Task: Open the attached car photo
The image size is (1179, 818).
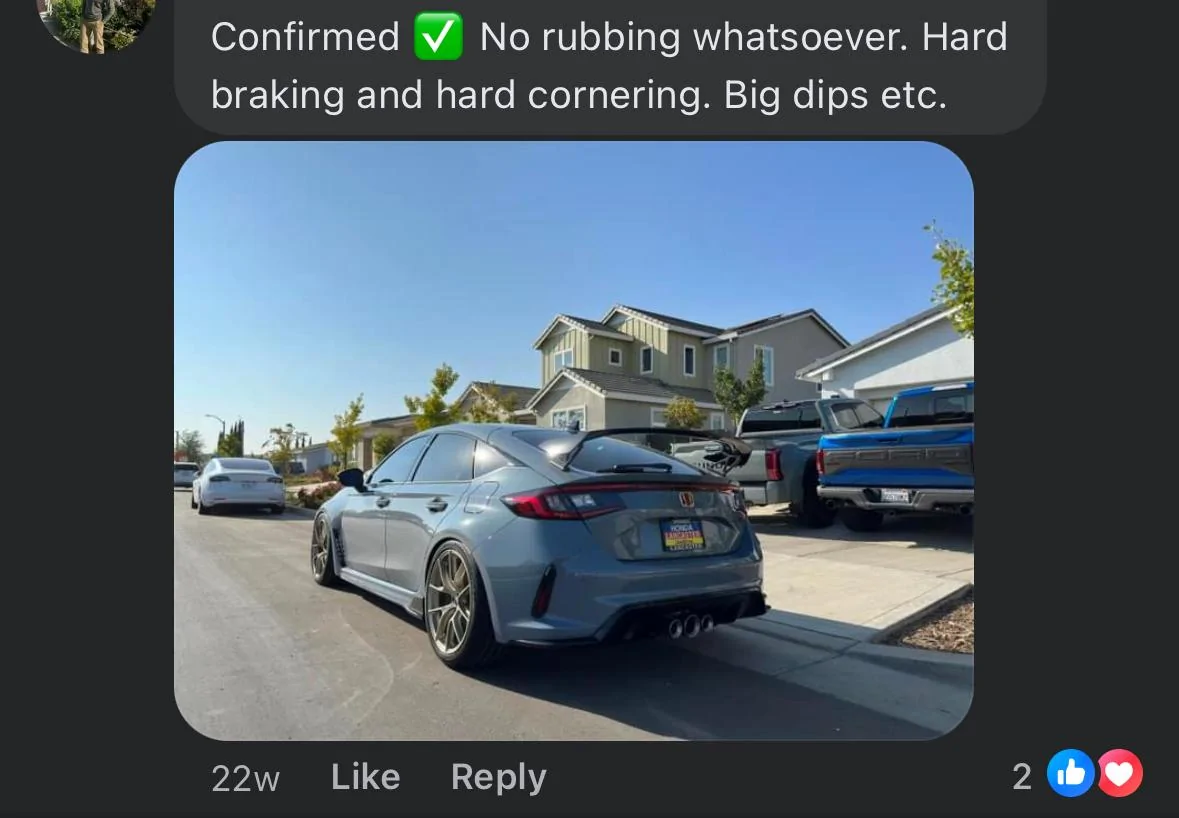Action: (574, 441)
